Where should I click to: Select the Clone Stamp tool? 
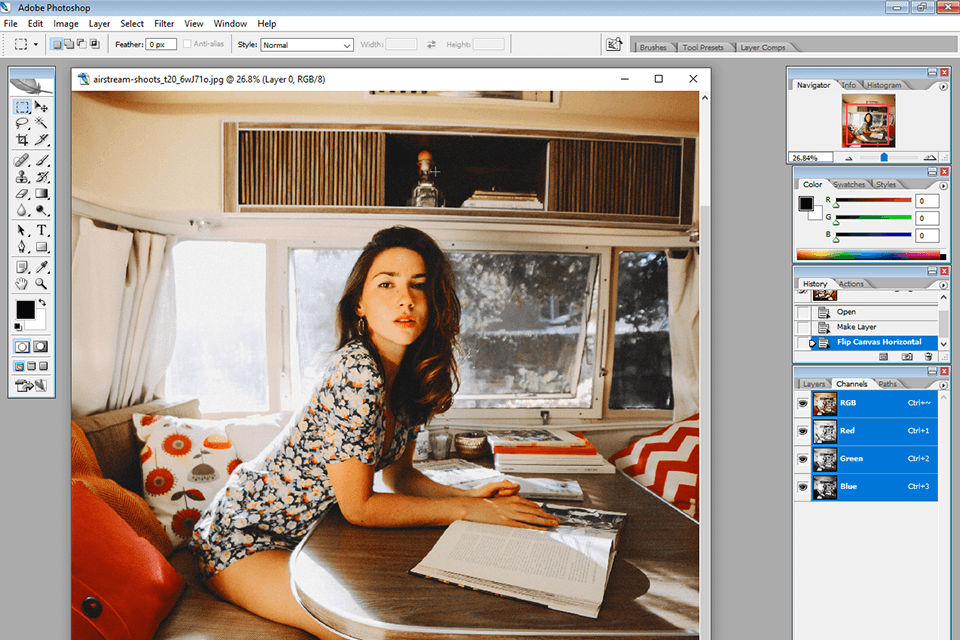pos(22,177)
